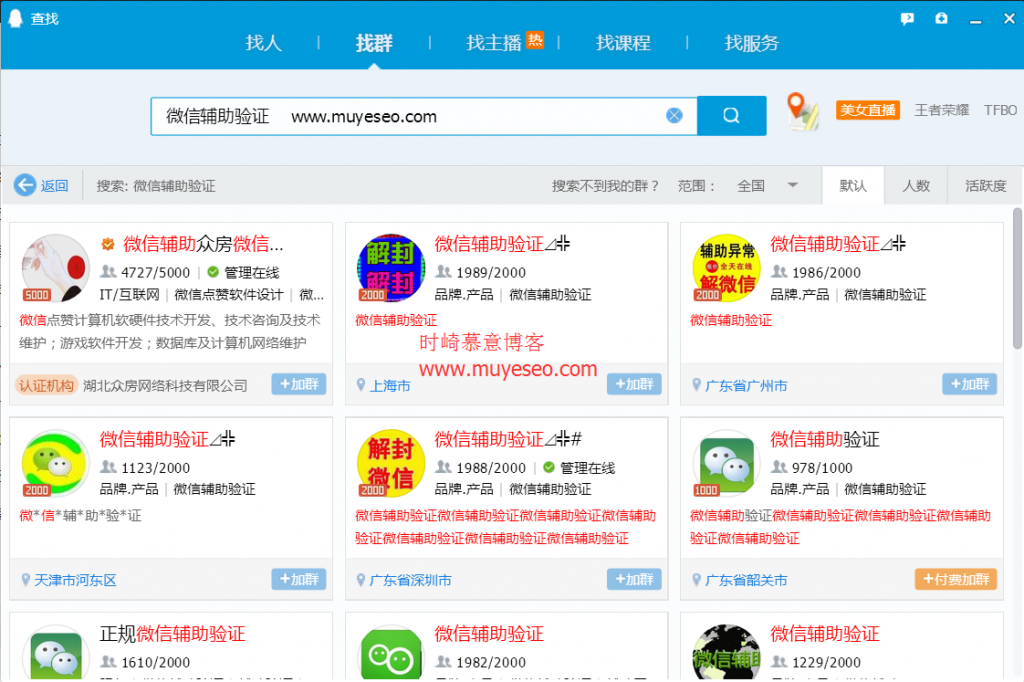
Task: Switch to 找主播 tab
Action: coord(494,43)
